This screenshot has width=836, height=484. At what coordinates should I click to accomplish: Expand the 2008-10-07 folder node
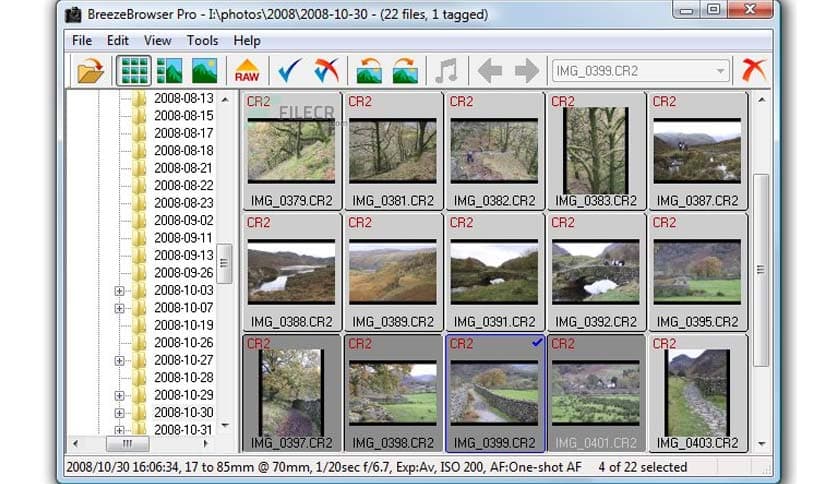pos(119,308)
